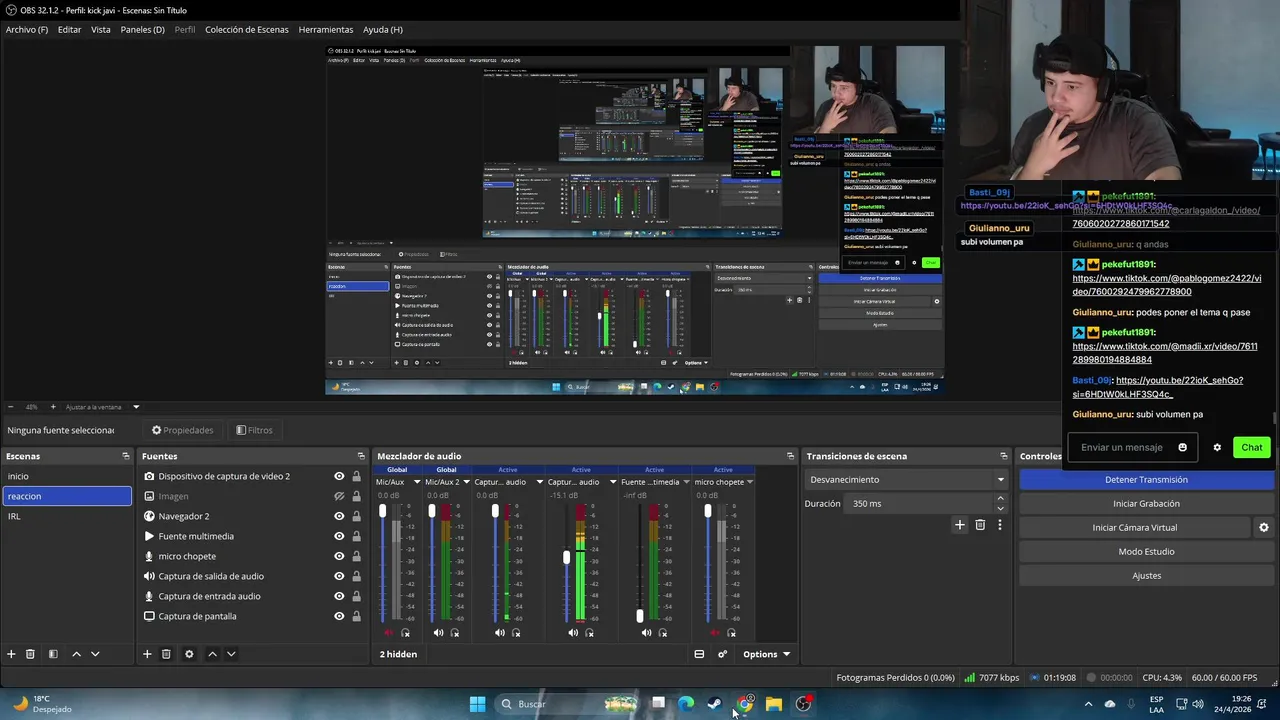Image resolution: width=1280 pixels, height=720 pixels.
Task: Click Iniciar Grabación button
Action: (1146, 504)
